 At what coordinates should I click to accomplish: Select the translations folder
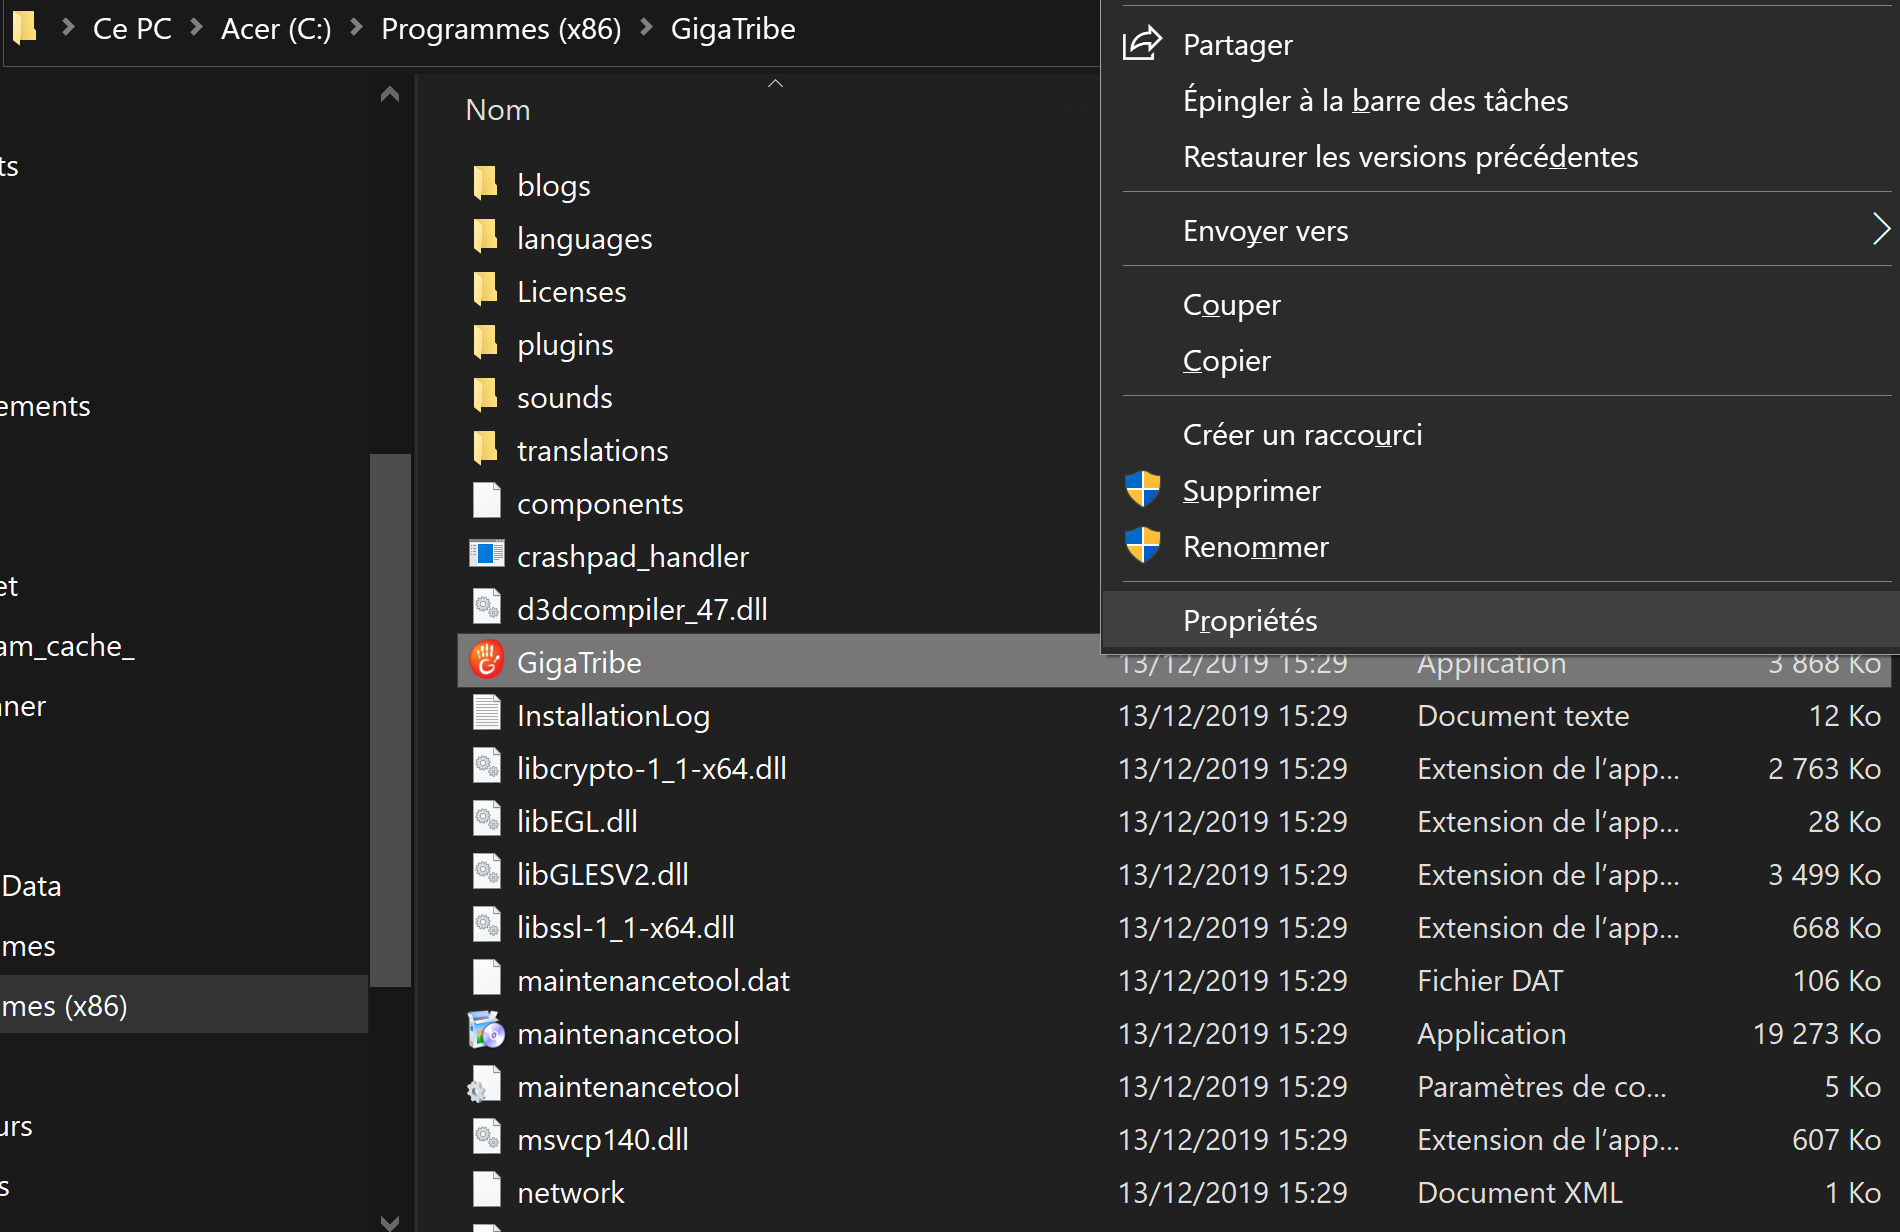point(592,450)
